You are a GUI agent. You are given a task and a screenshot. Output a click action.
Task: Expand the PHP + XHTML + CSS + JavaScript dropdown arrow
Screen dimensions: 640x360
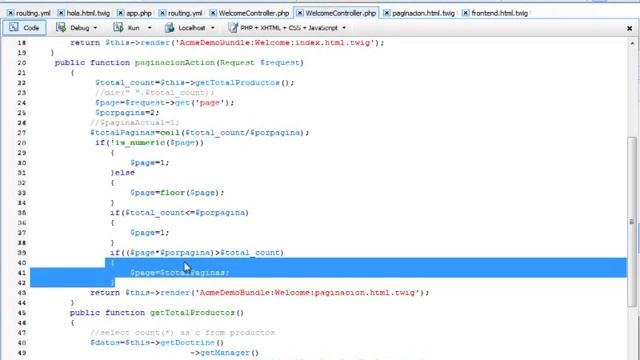pyautogui.click(x=344, y=28)
